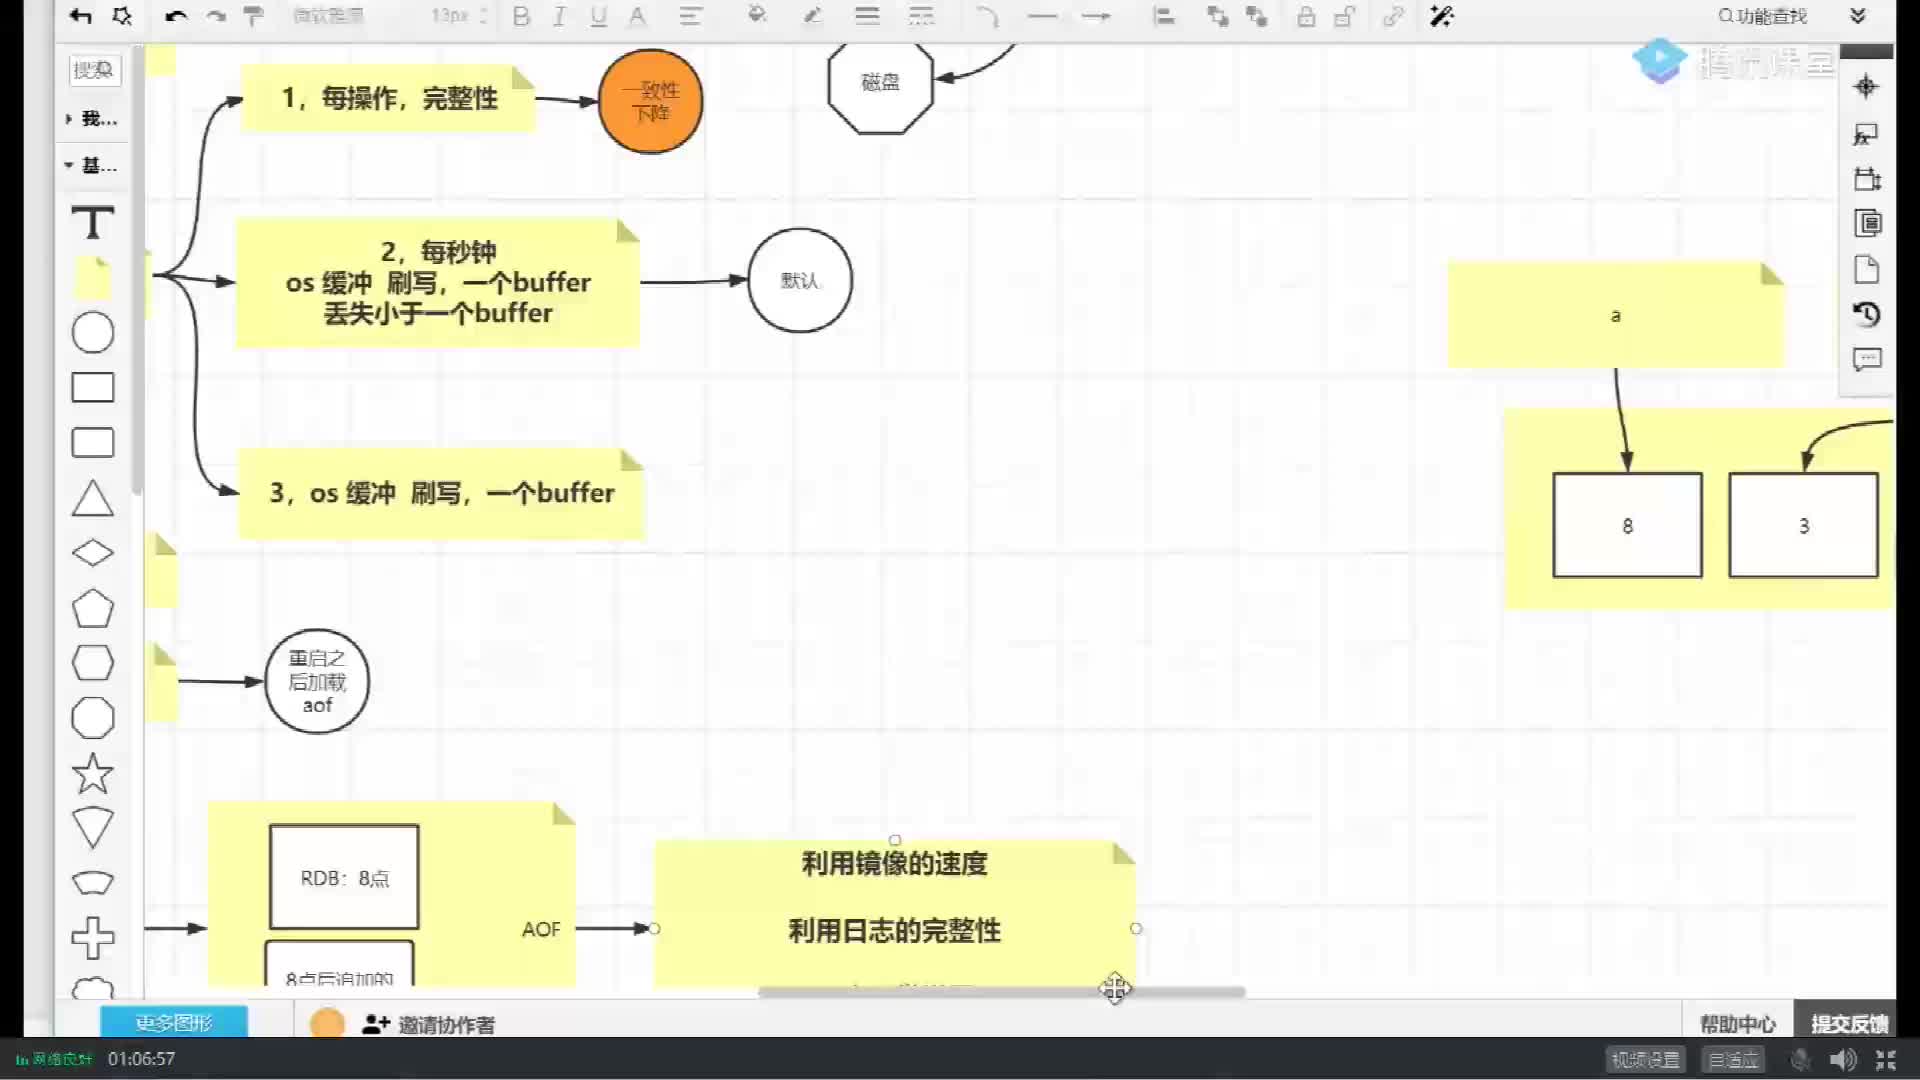1920x1080 pixels.
Task: Open 视频设置 video settings in the player
Action: pyautogui.click(x=1646, y=1059)
